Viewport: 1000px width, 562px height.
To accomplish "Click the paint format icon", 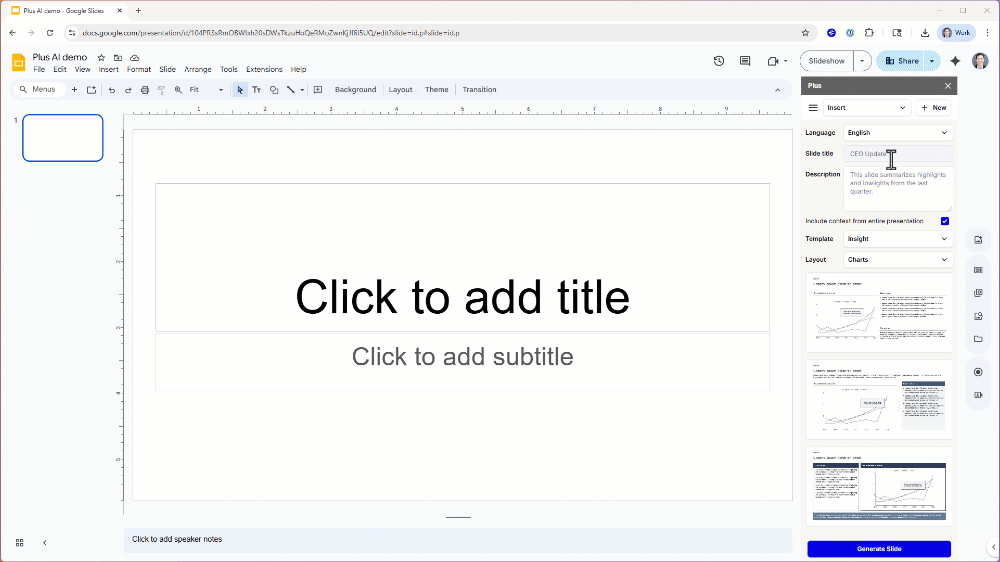I will pyautogui.click(x=161, y=90).
